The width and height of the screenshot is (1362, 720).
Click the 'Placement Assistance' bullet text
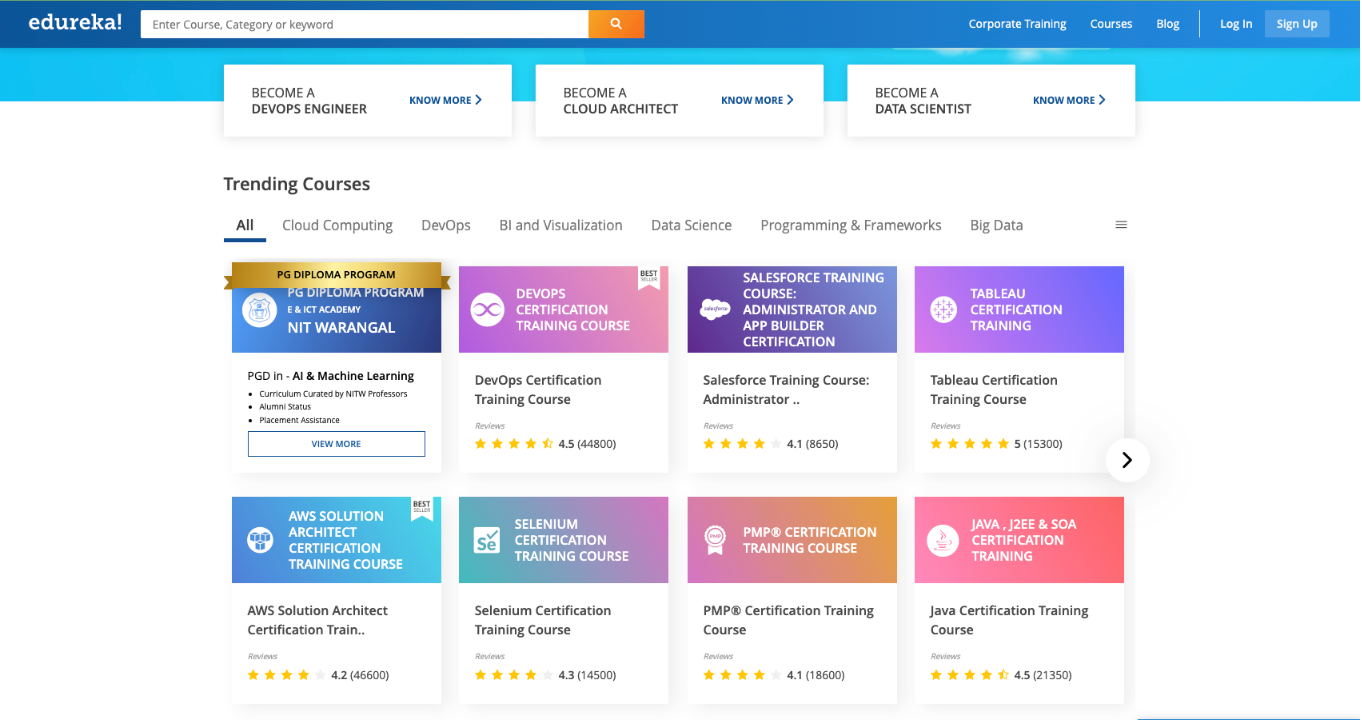[299, 420]
